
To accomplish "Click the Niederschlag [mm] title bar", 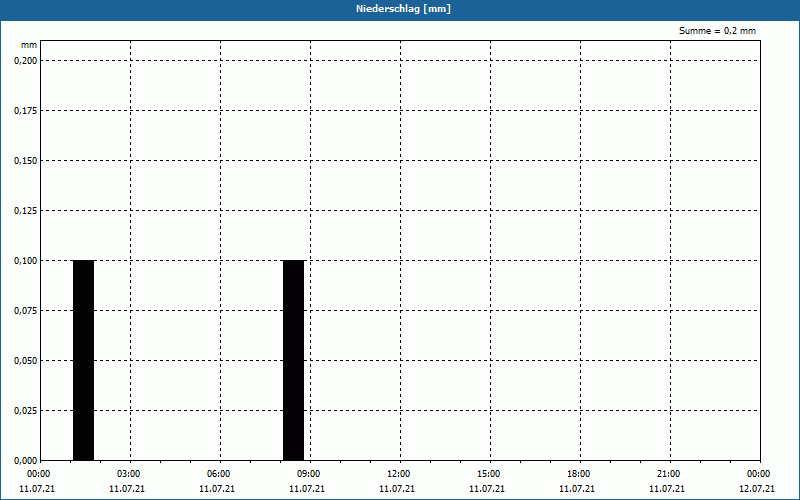I will coord(400,10).
